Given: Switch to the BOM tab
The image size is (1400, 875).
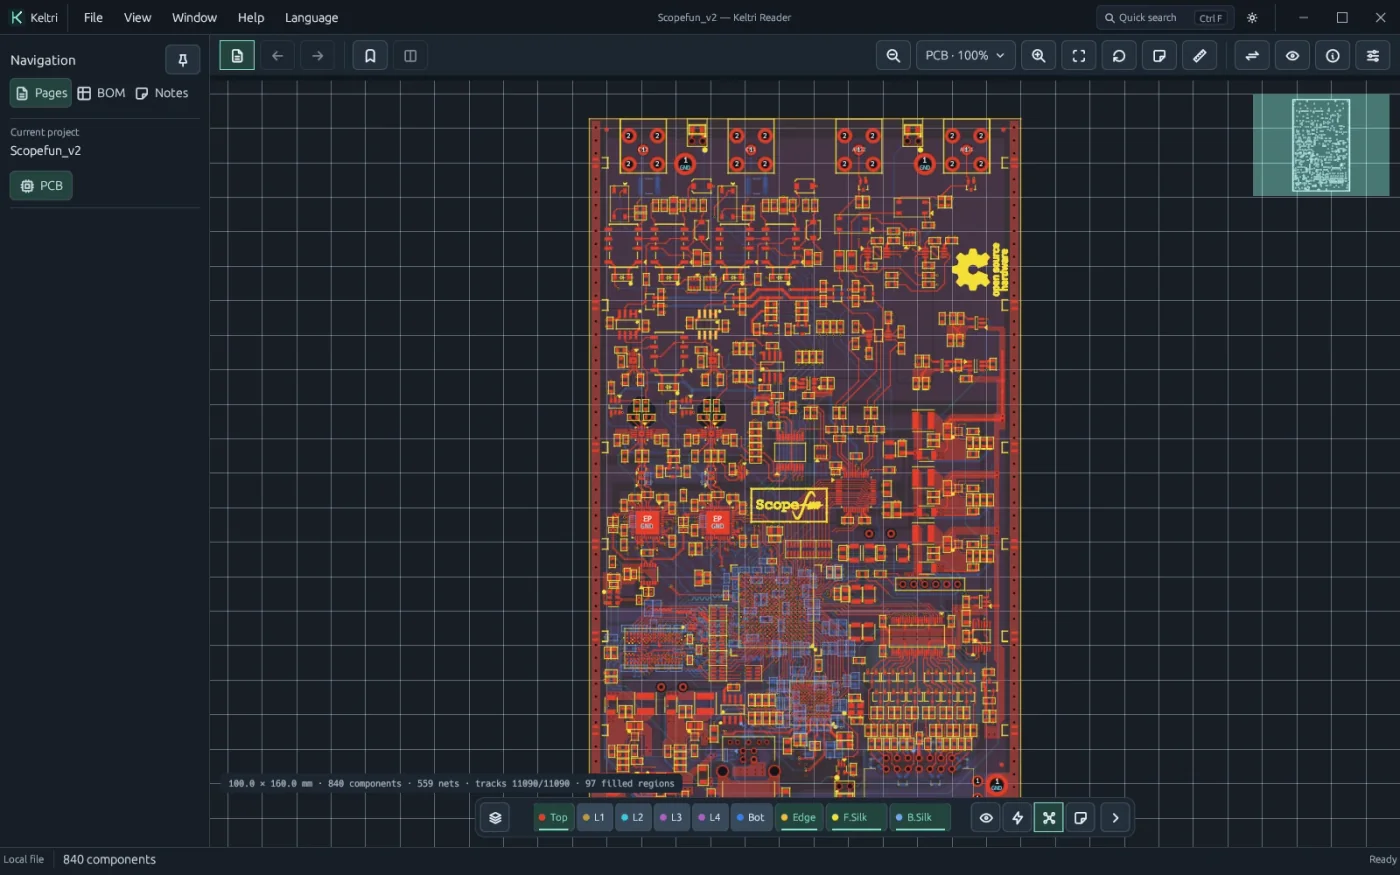Looking at the screenshot, I should coord(101,93).
